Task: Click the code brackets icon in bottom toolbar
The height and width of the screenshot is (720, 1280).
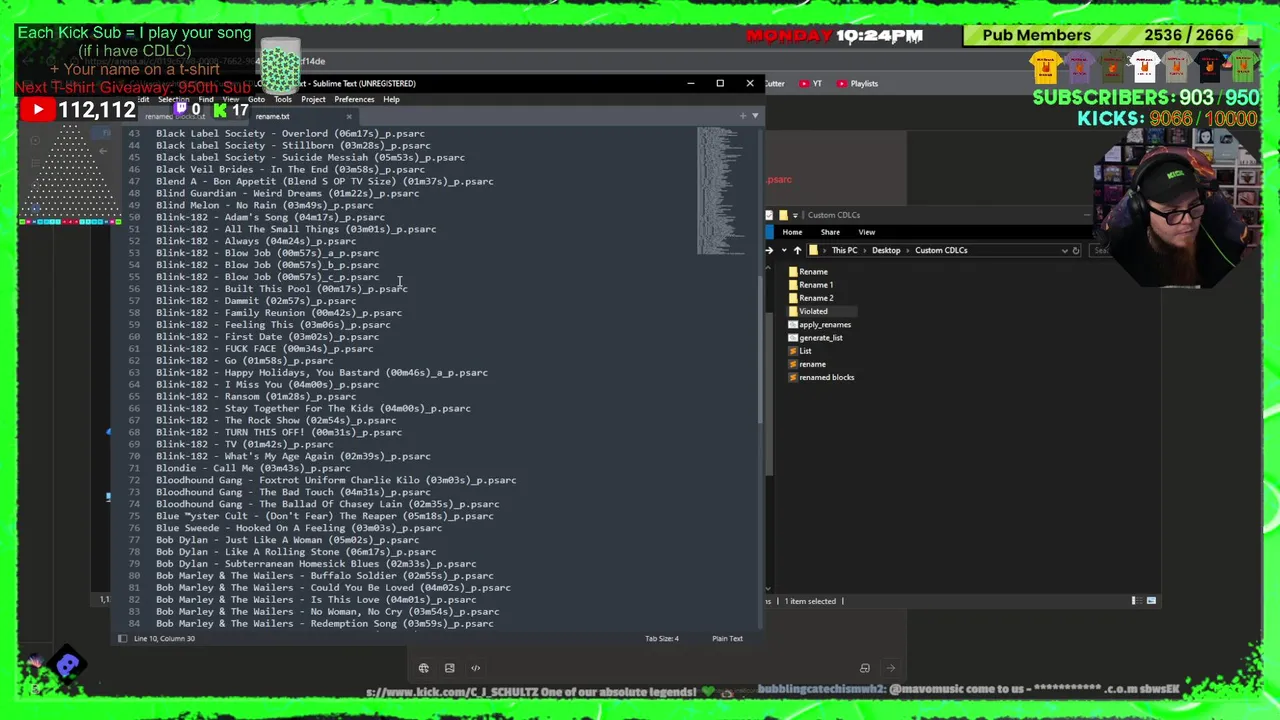Action: tap(475, 668)
